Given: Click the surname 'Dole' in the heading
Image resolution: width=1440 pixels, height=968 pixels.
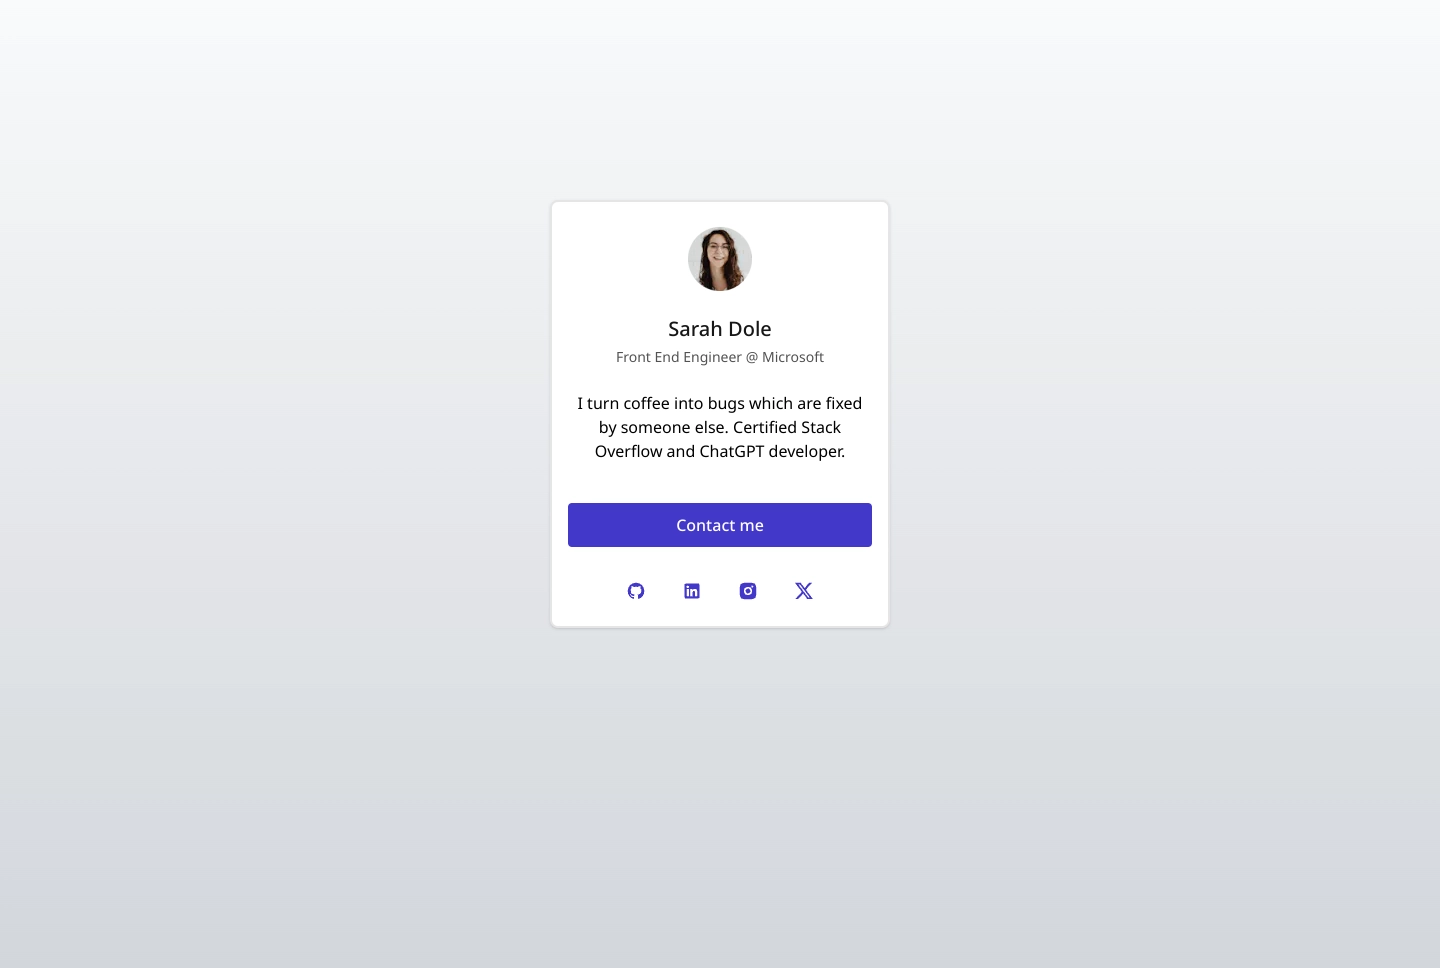Looking at the screenshot, I should (x=750, y=329).
